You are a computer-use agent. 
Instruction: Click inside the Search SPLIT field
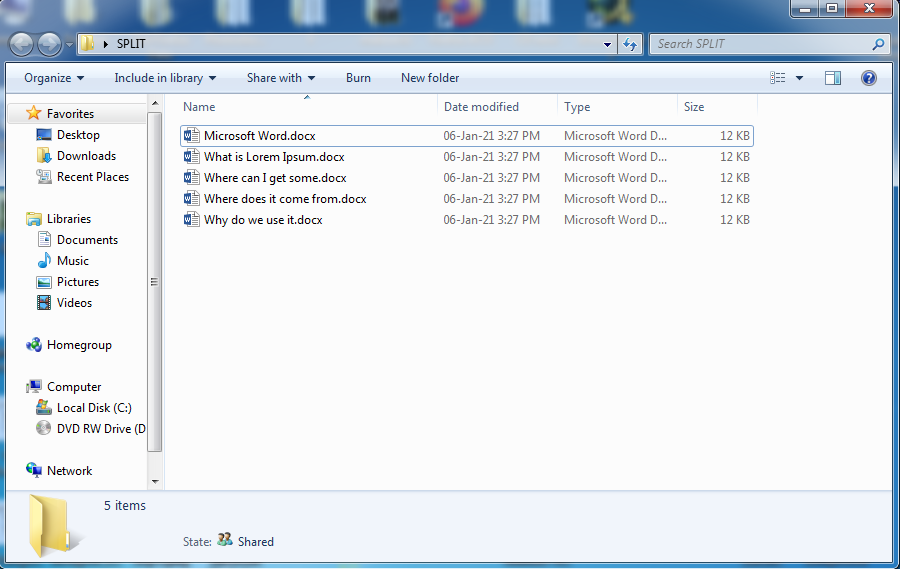760,44
